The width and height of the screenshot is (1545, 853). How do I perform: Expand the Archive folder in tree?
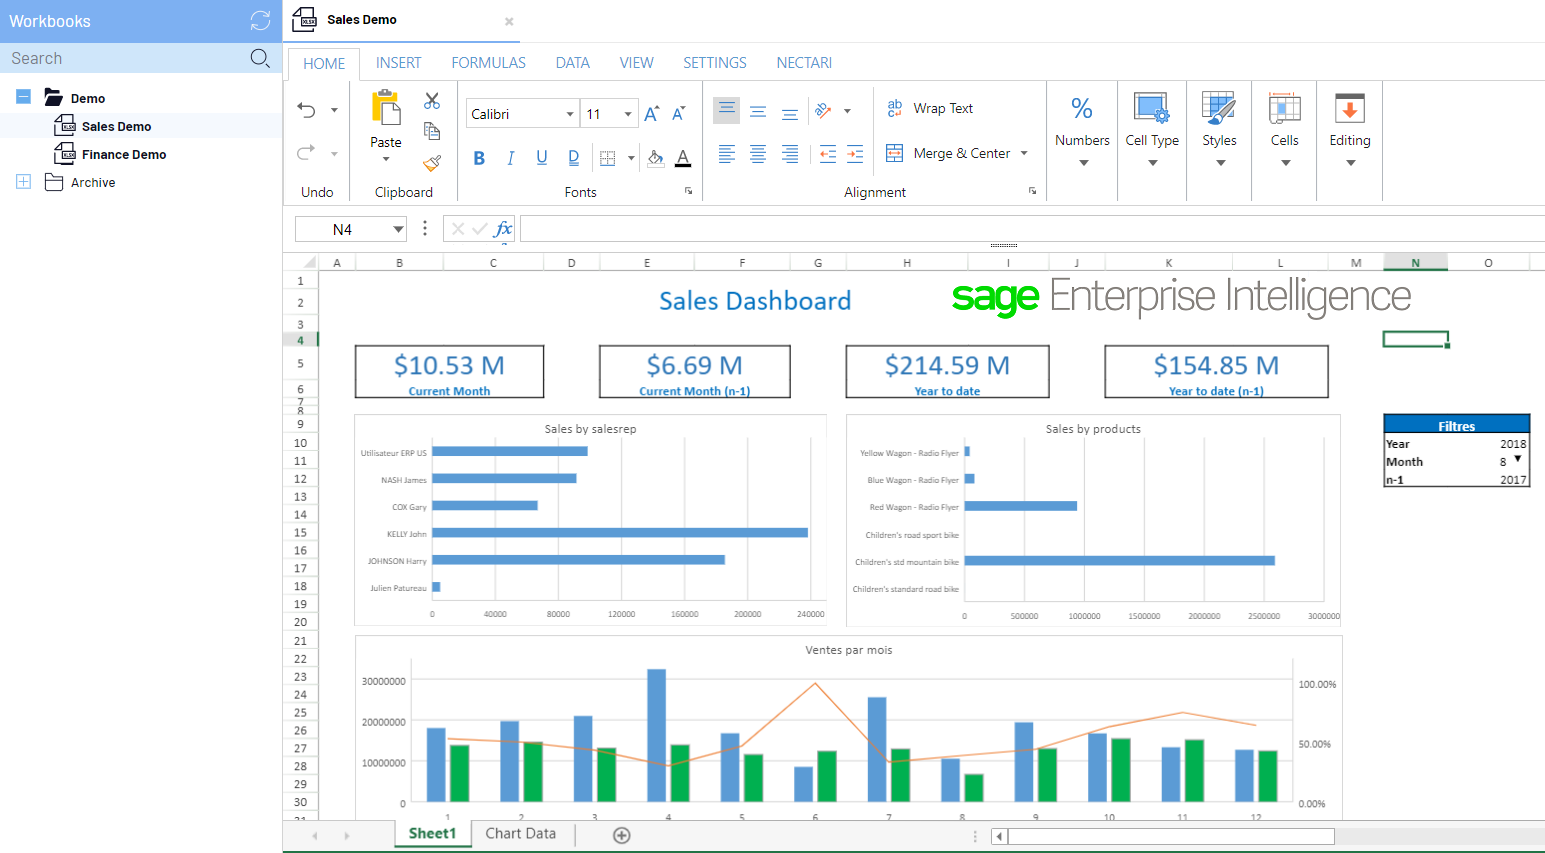[x=24, y=182]
